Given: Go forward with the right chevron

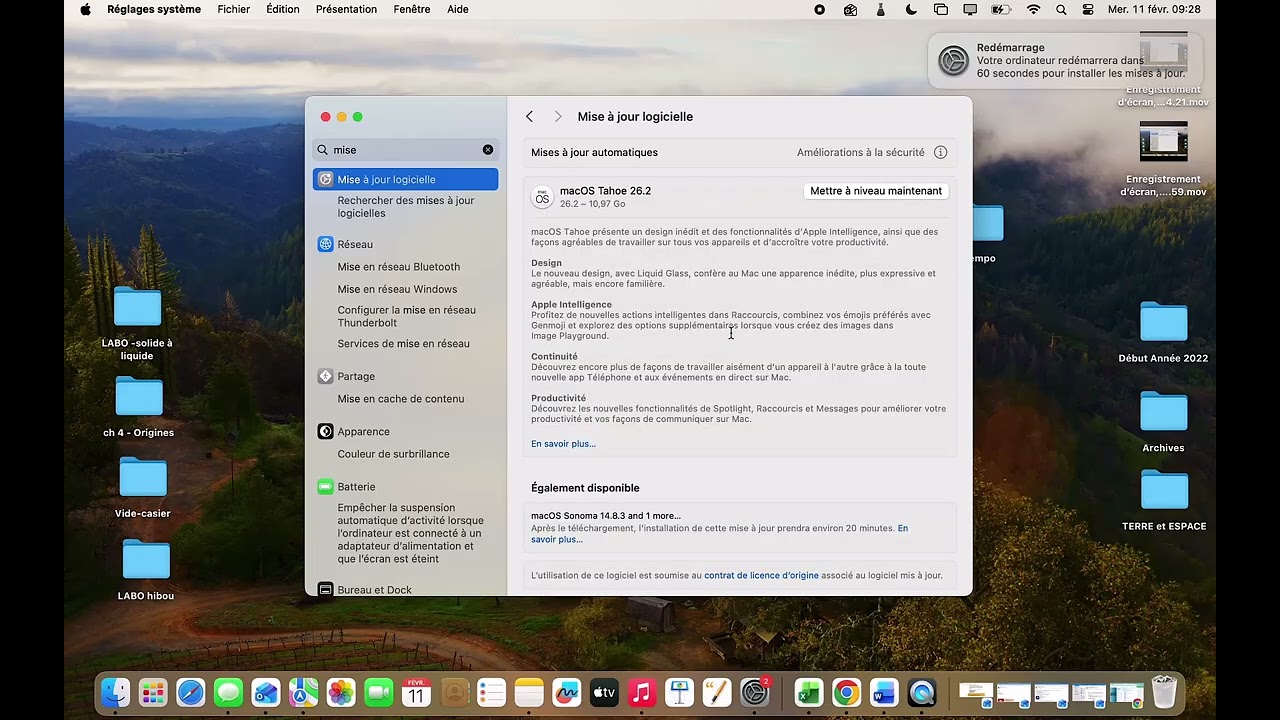Looking at the screenshot, I should click(x=558, y=117).
